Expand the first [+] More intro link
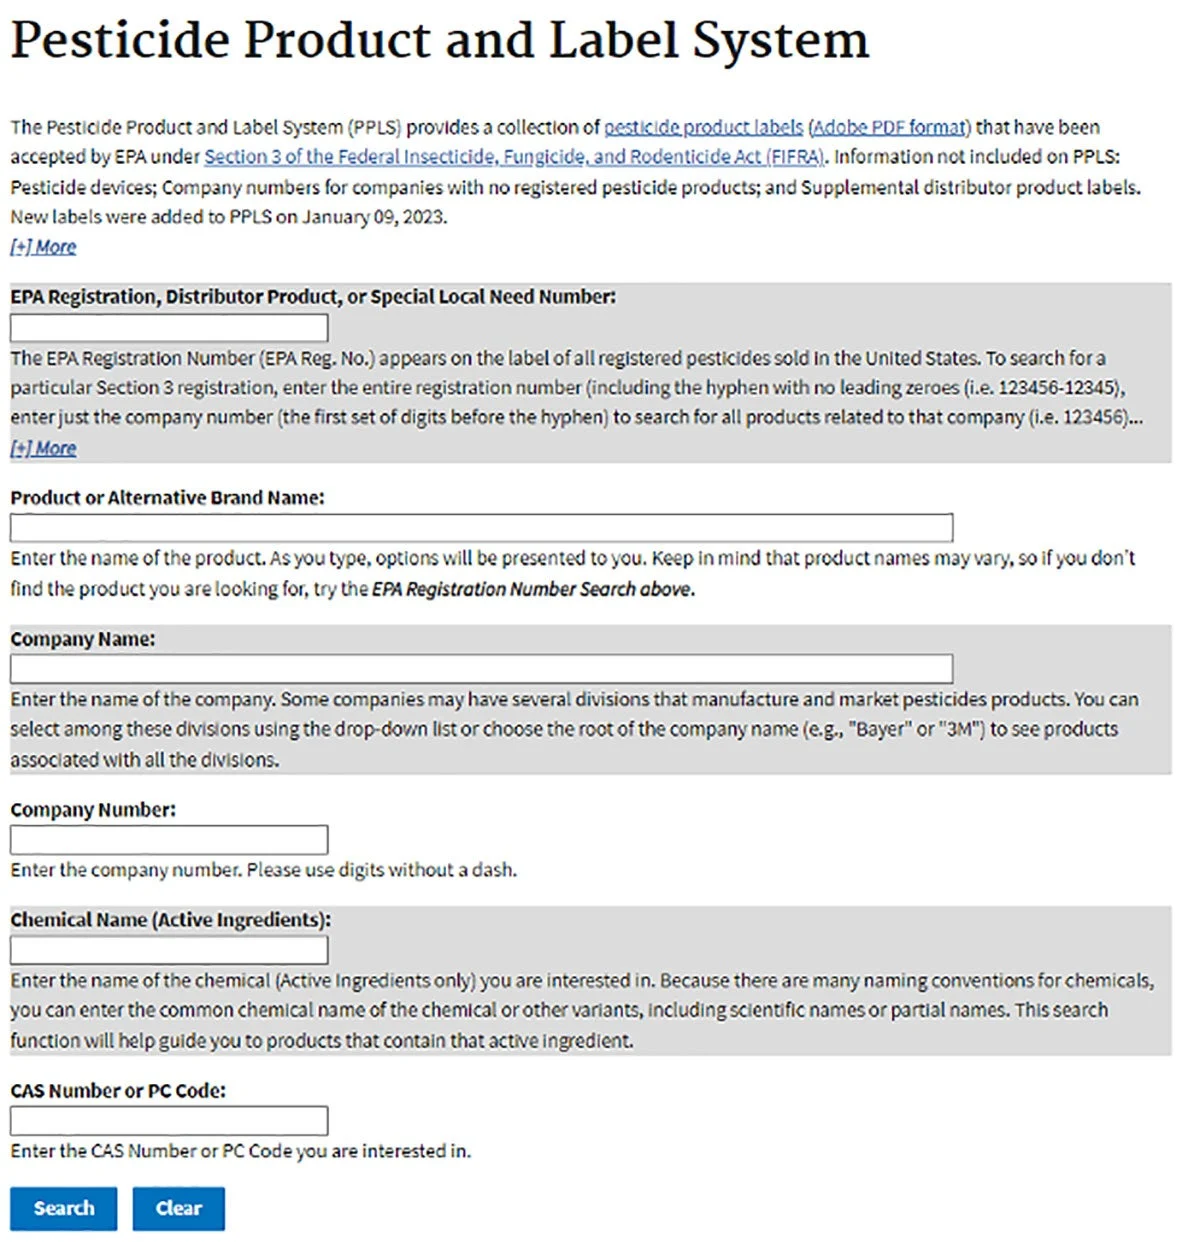The image size is (1200, 1242). point(43,247)
